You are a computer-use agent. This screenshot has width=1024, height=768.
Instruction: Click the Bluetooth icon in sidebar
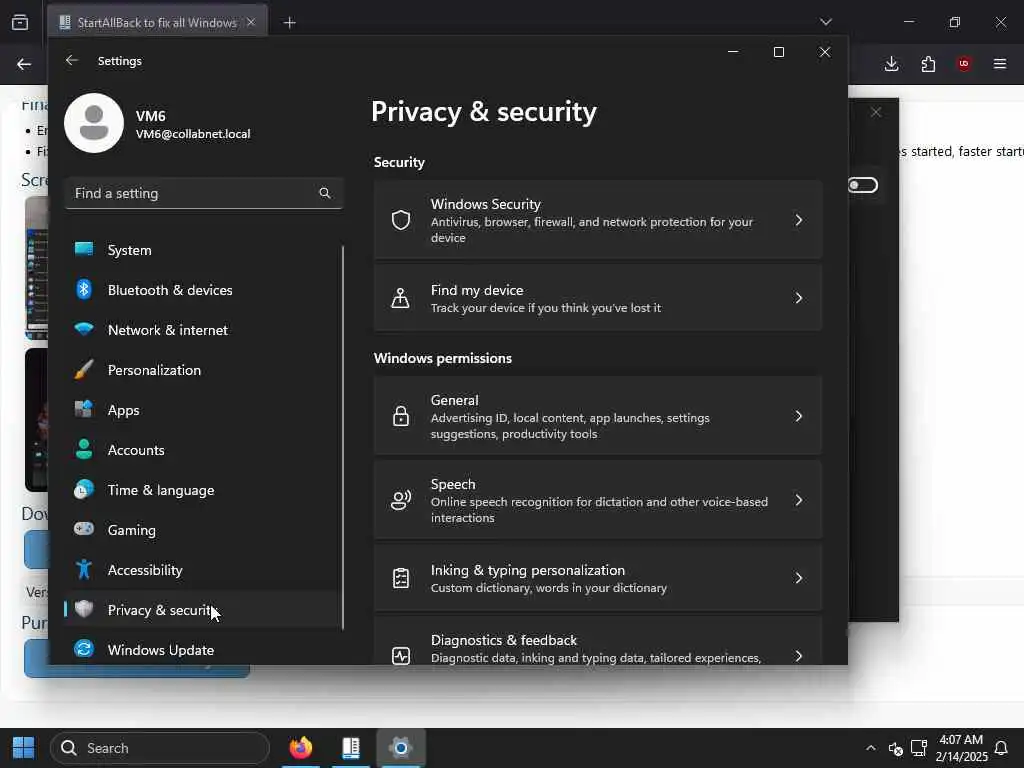[x=84, y=289]
